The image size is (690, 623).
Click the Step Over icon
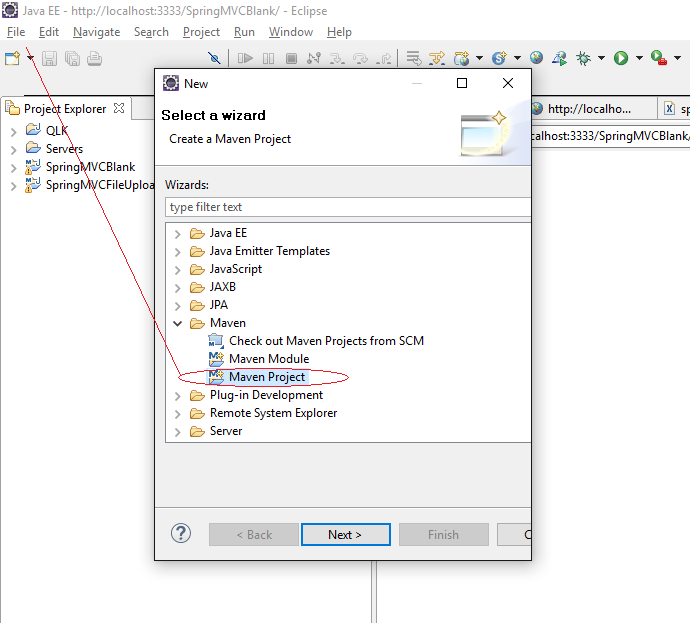(x=360, y=58)
